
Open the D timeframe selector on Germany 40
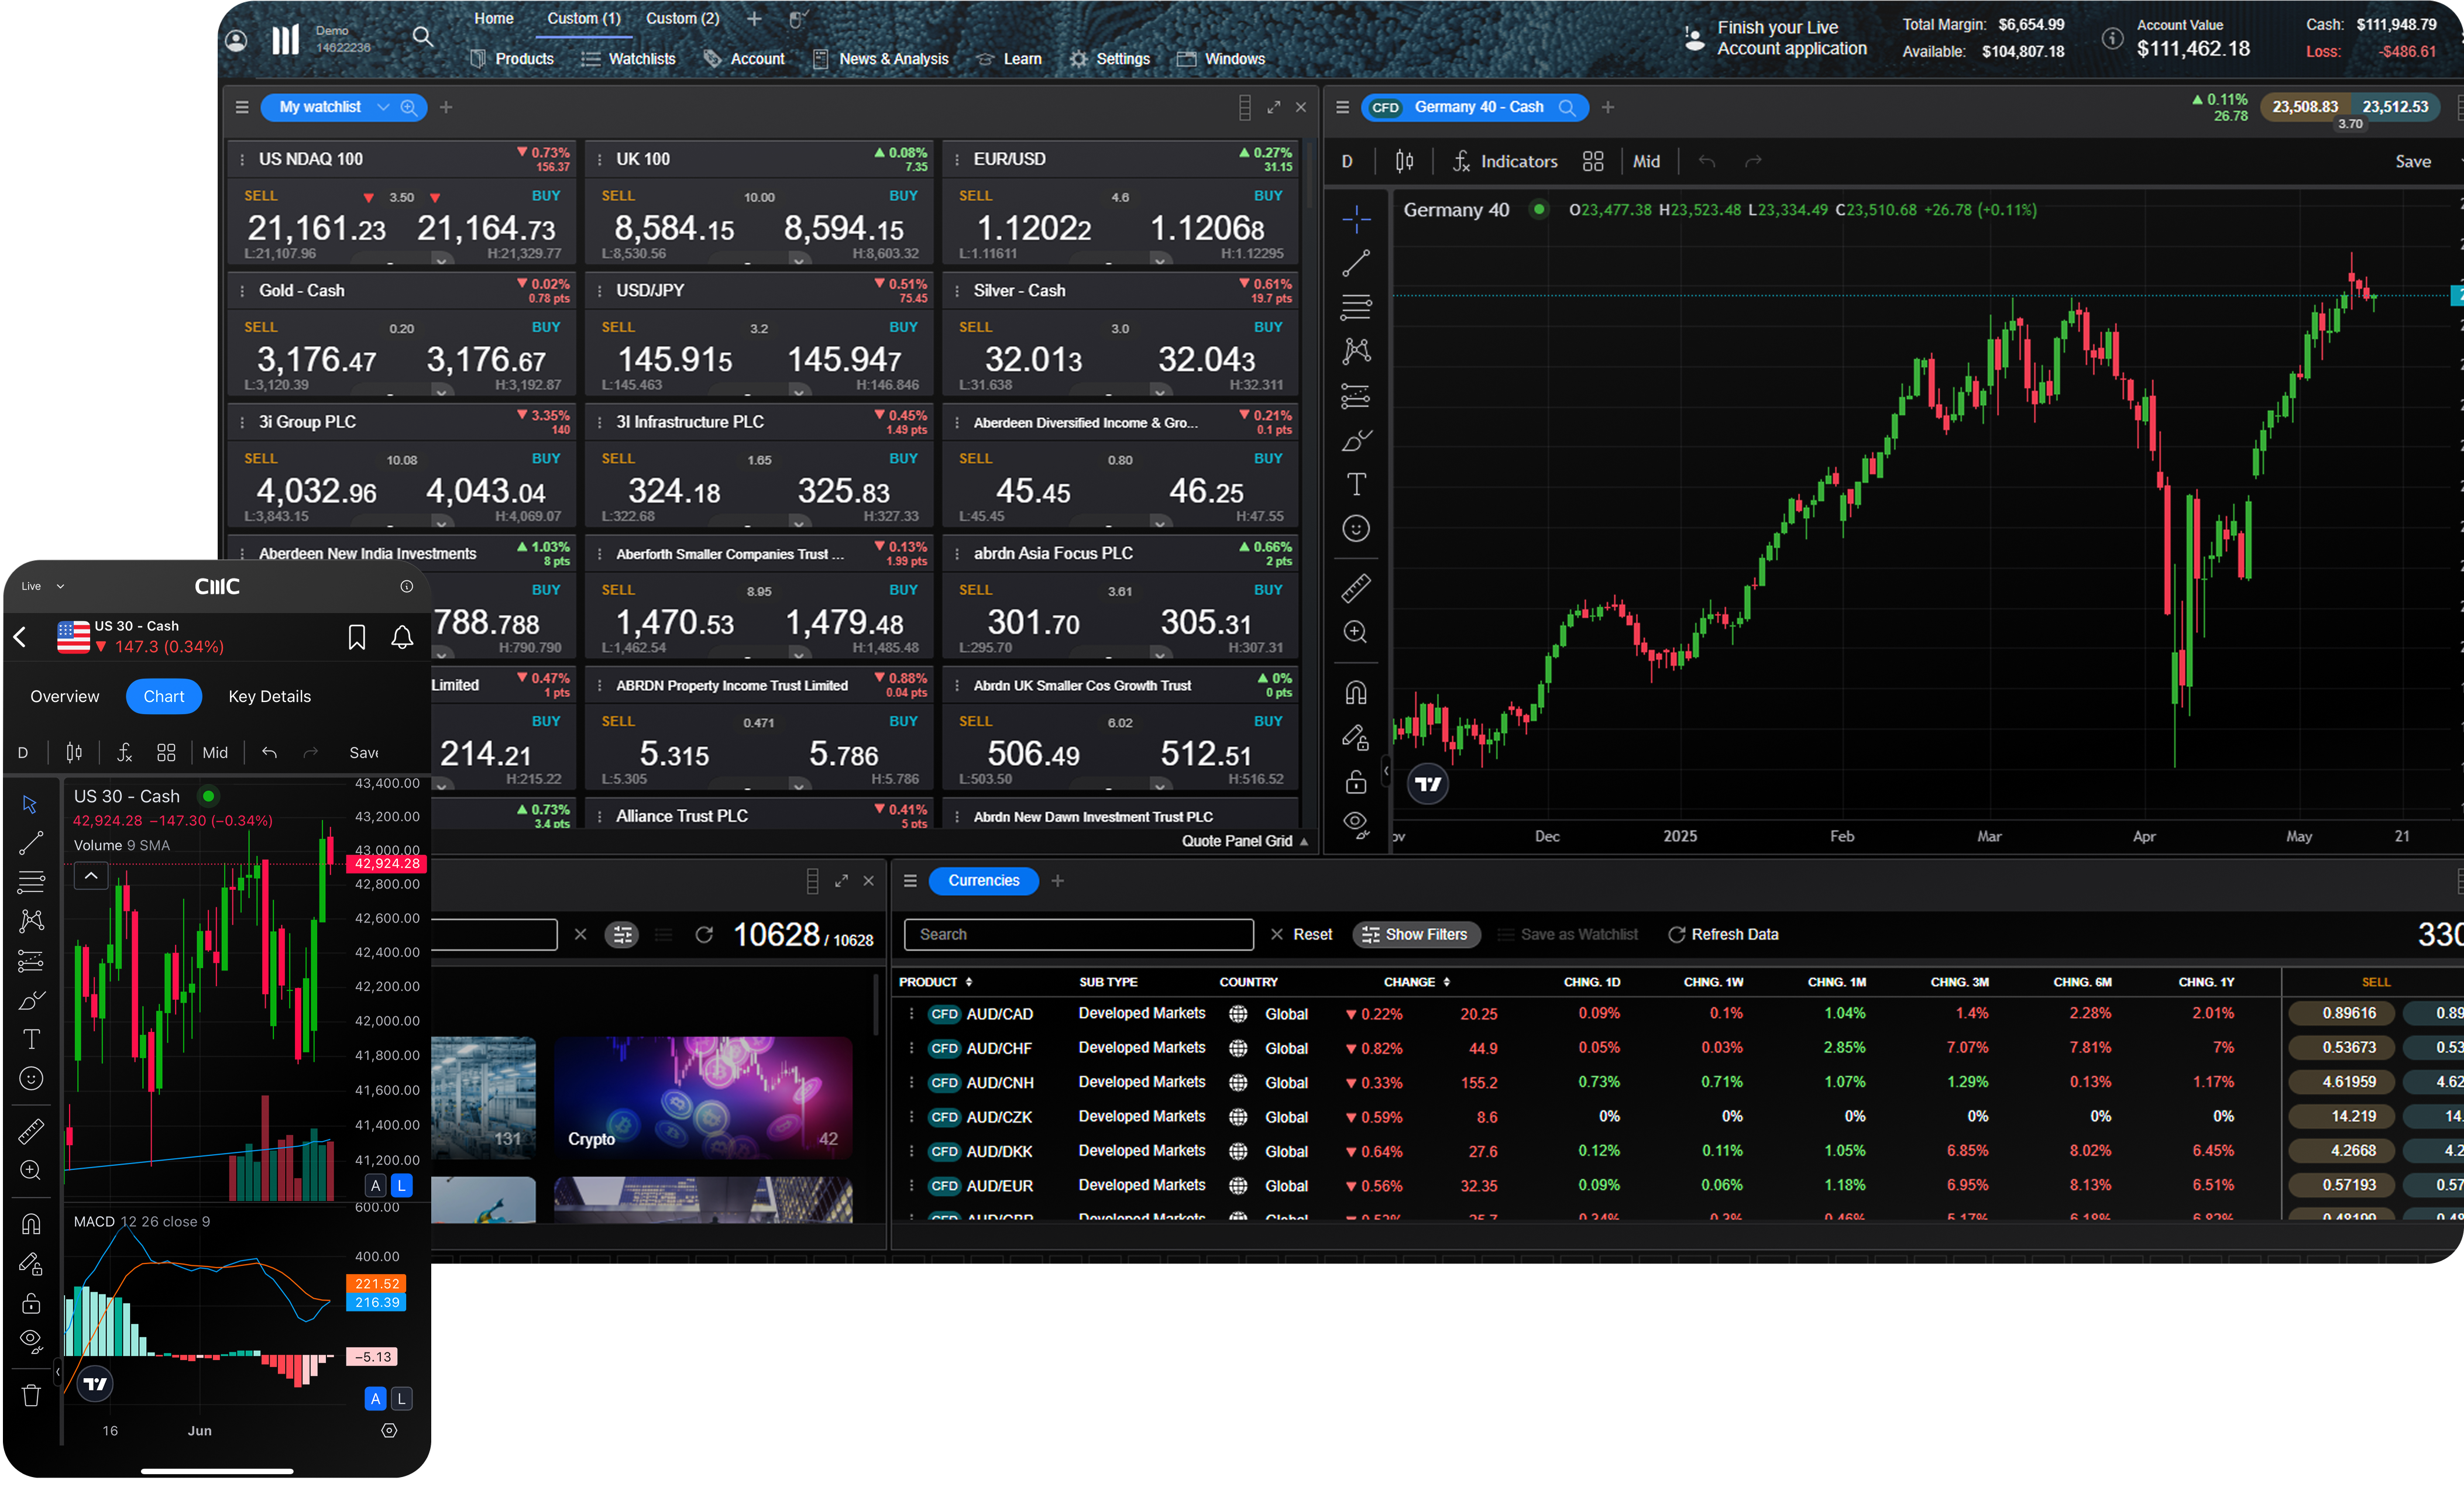tap(1347, 161)
